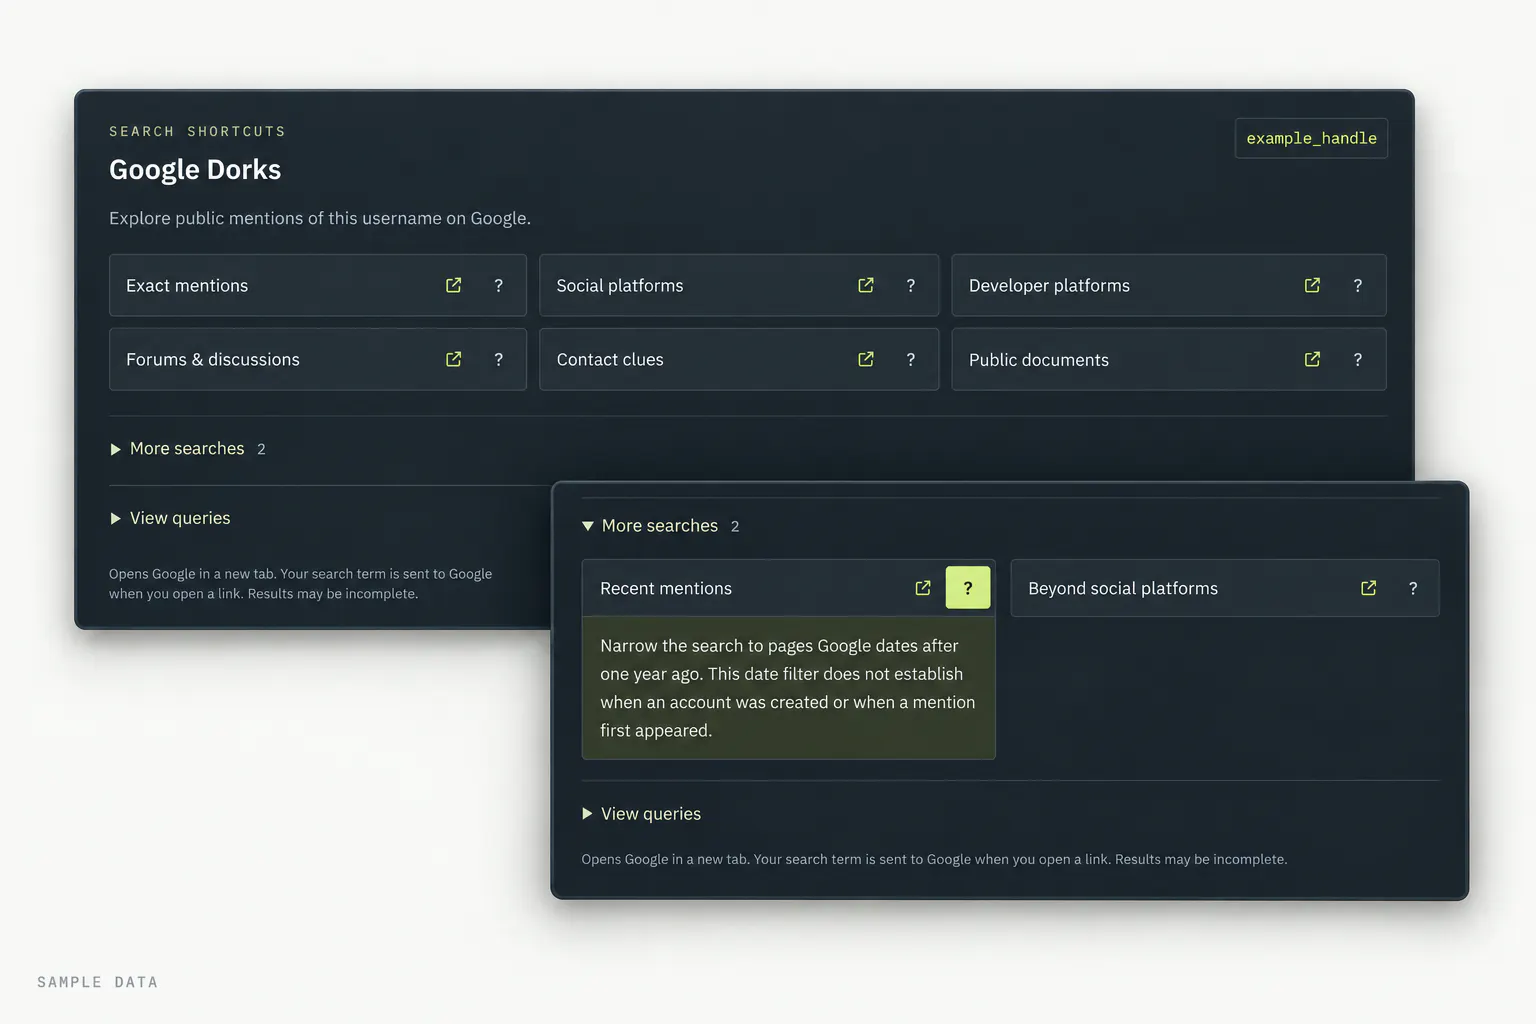1536x1024 pixels.
Task: Expand View queries in the back panel
Action: (x=170, y=518)
